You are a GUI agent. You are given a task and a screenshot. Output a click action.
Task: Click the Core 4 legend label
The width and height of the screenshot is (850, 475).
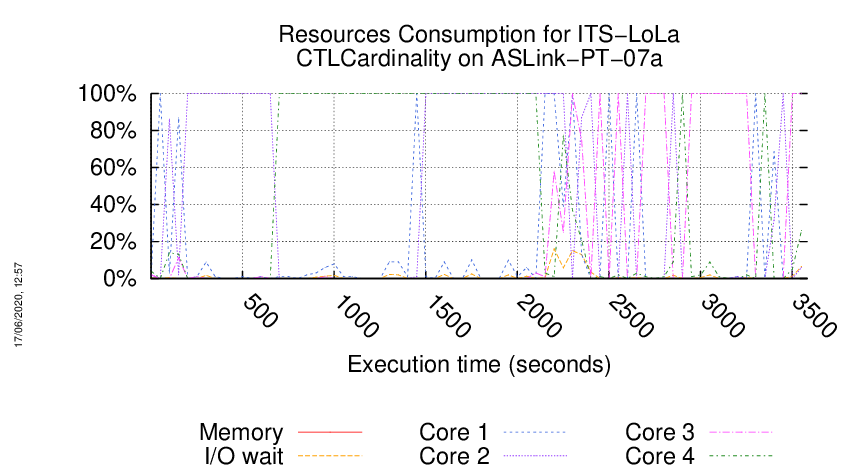coord(660,456)
